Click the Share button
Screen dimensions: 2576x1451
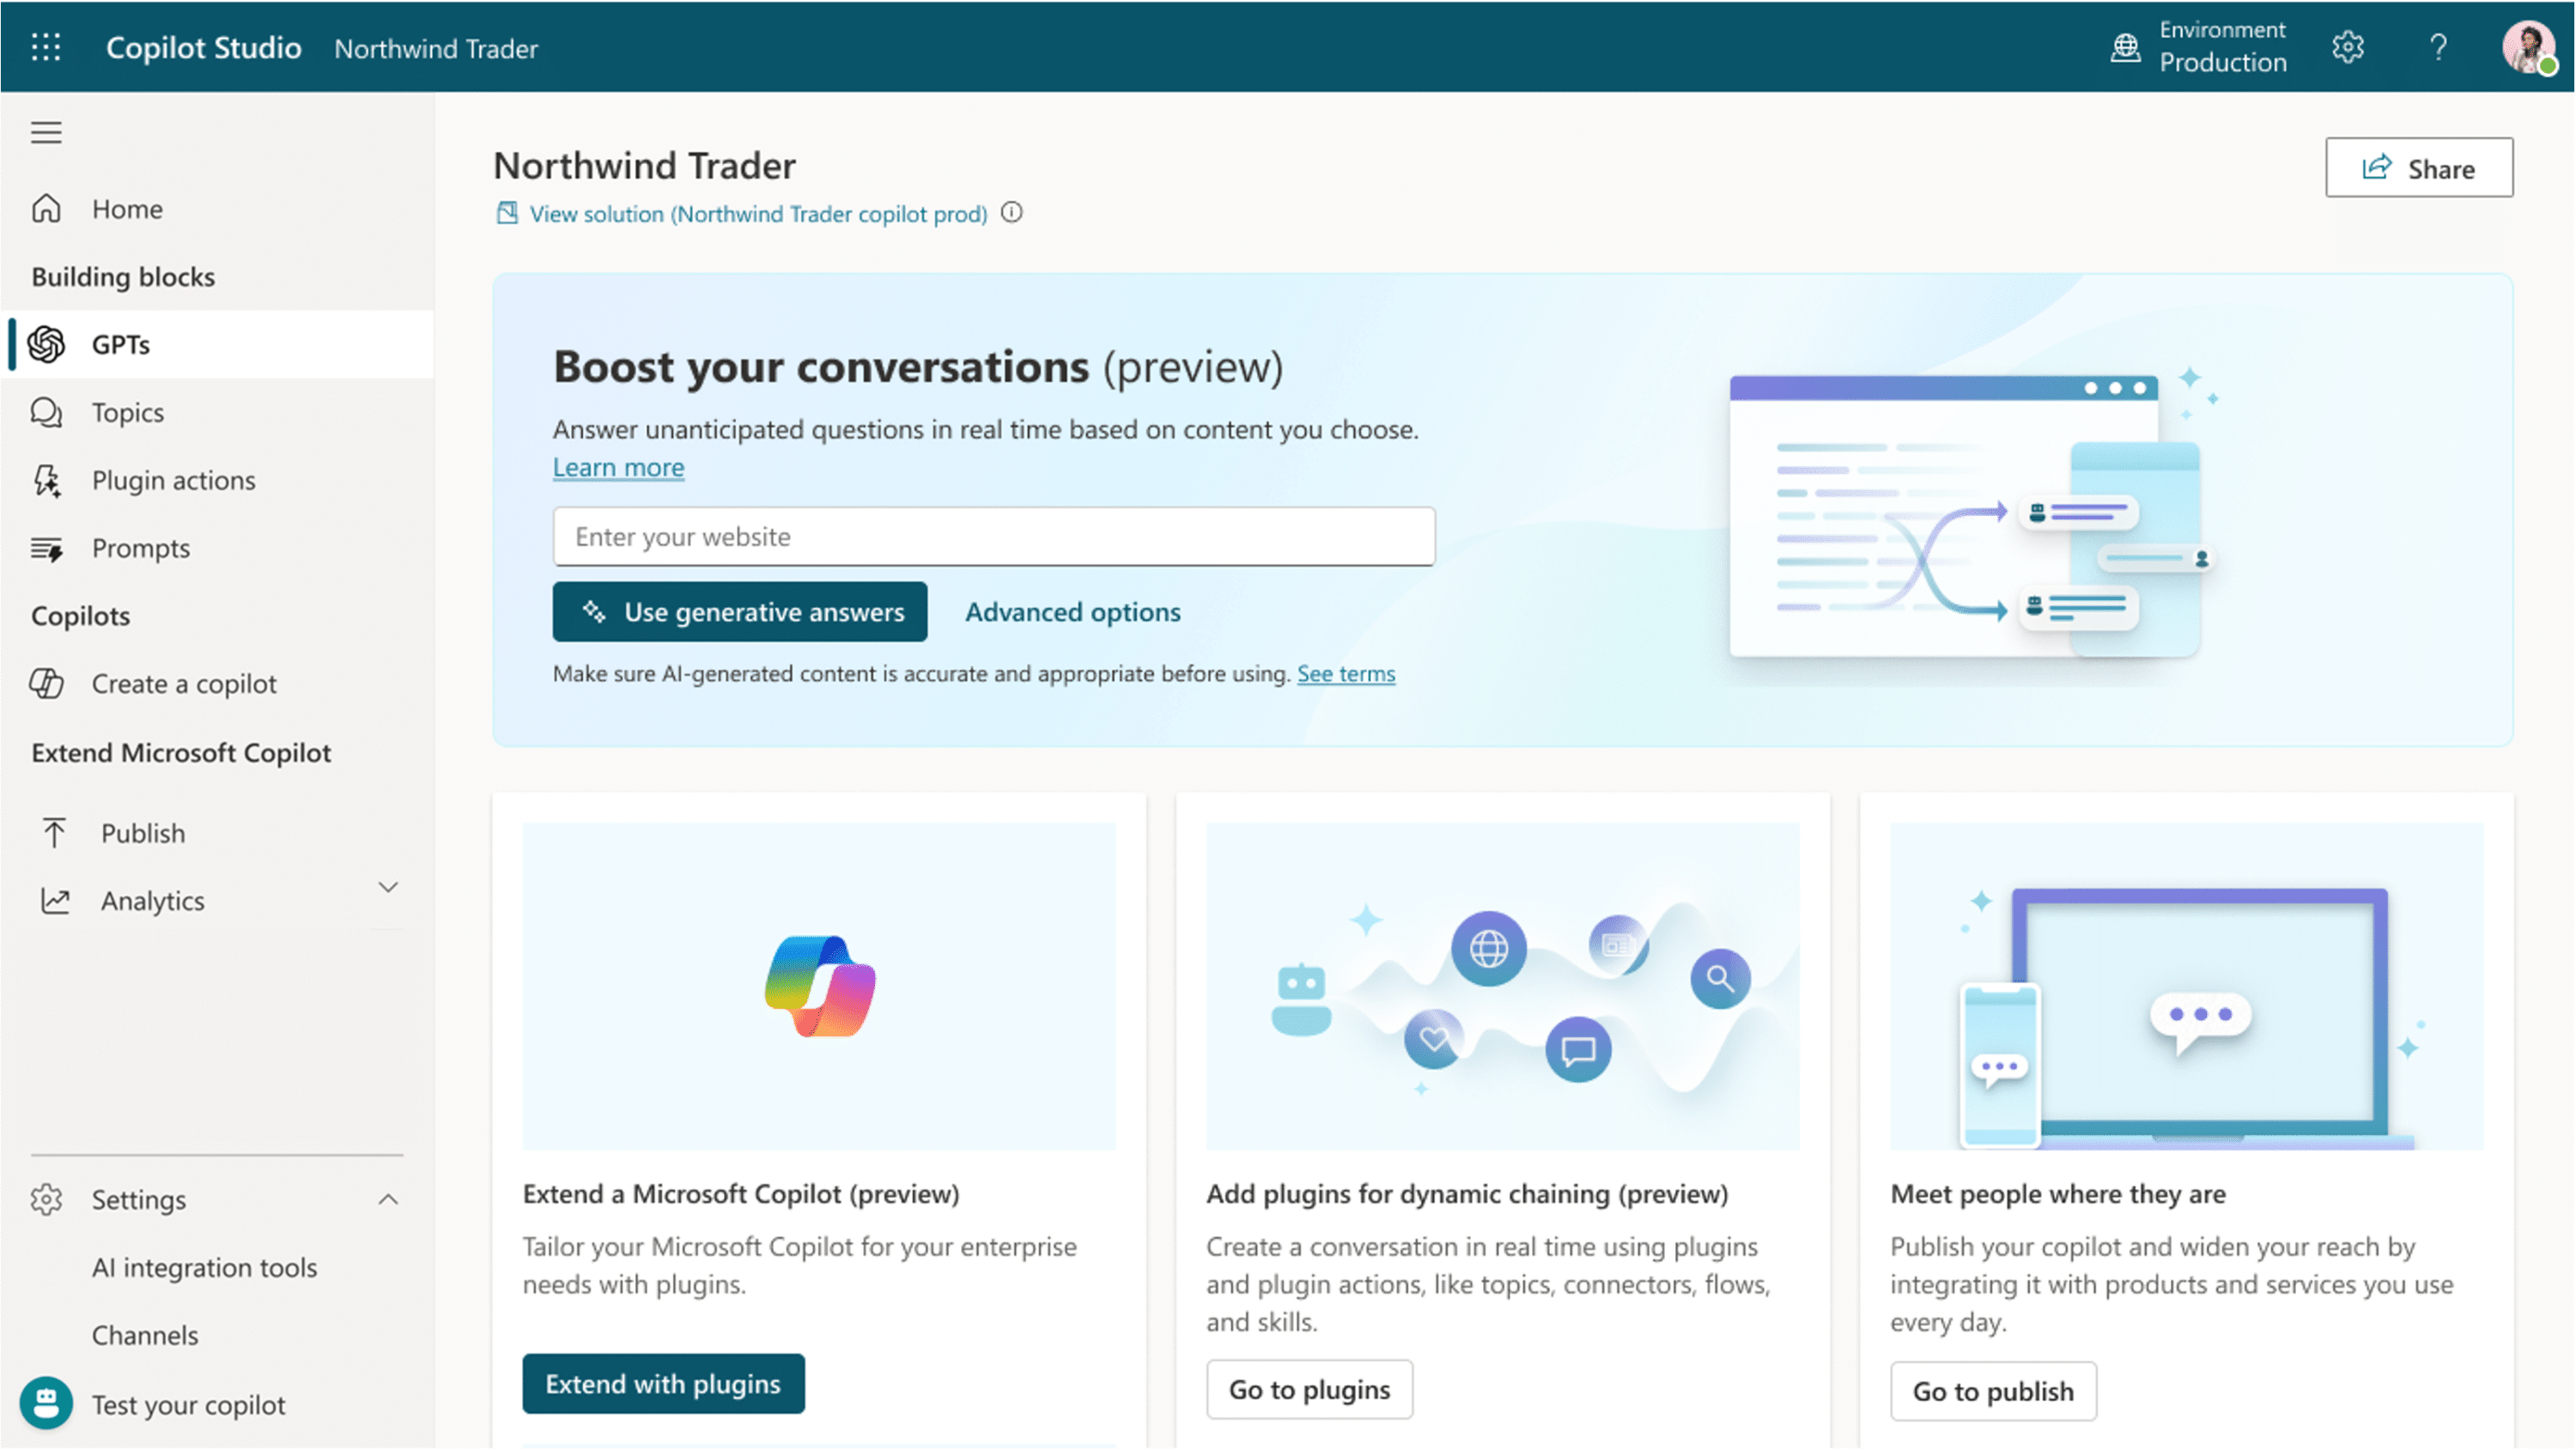pyautogui.click(x=2419, y=167)
